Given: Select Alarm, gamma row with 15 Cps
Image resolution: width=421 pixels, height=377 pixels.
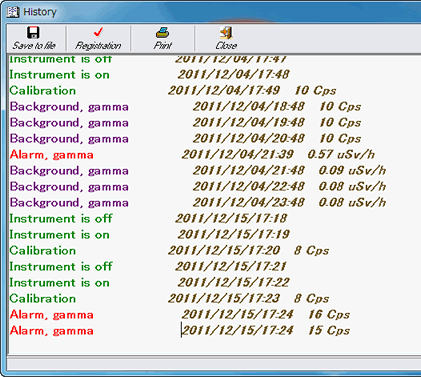Looking at the screenshot, I should click(x=180, y=330).
